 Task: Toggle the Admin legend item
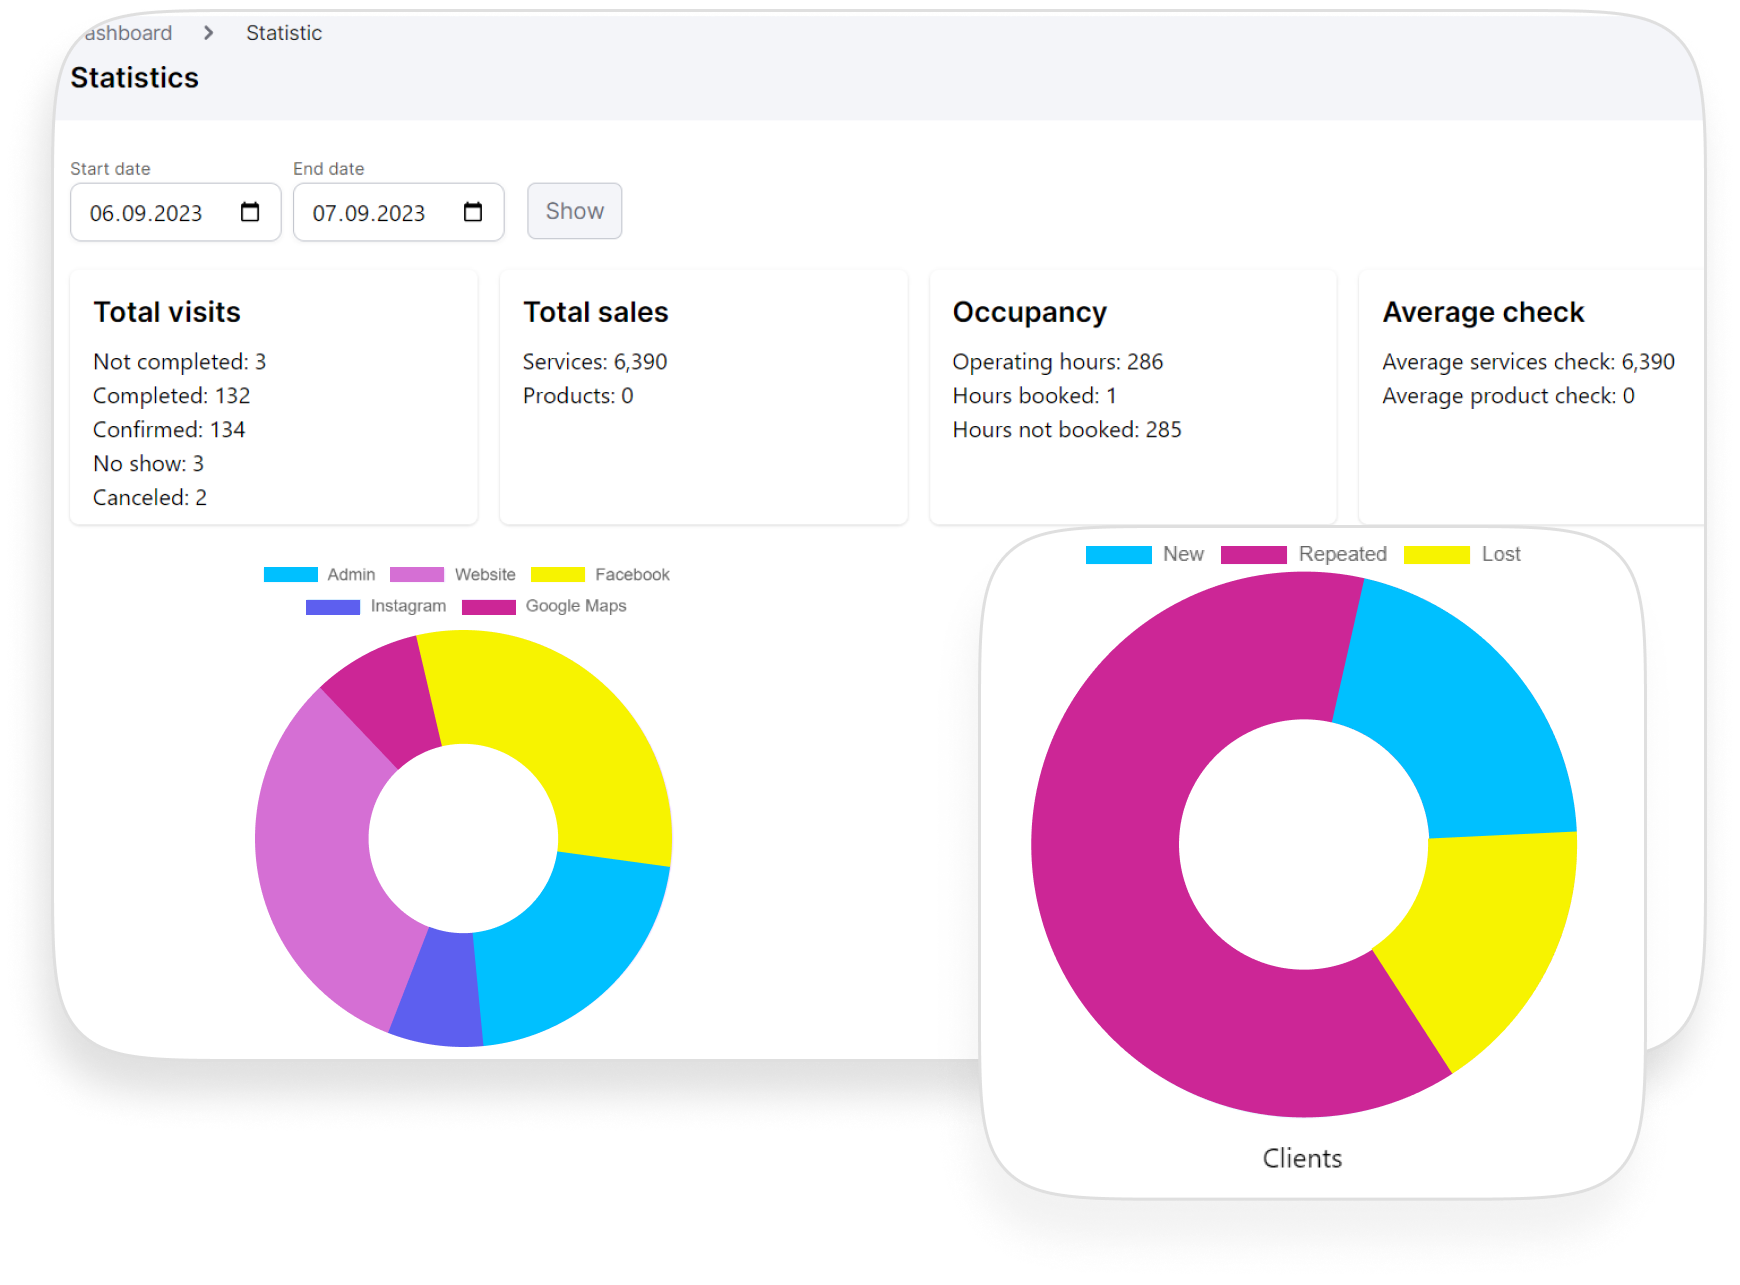click(x=319, y=575)
